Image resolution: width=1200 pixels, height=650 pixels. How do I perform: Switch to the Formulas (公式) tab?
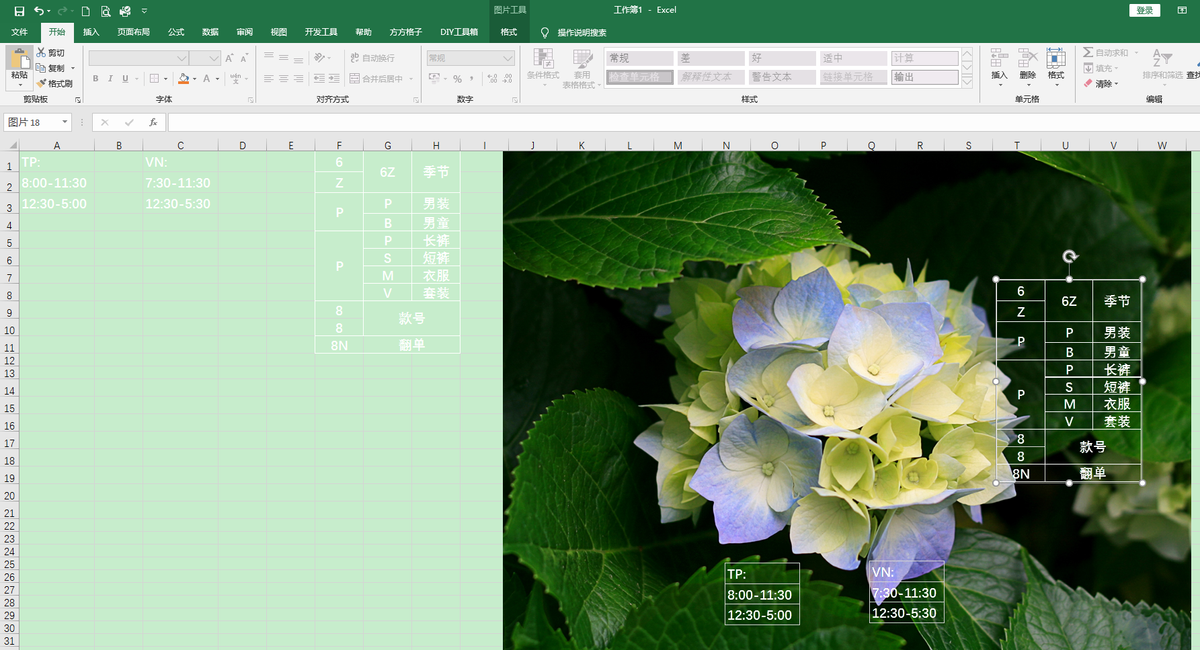[176, 32]
